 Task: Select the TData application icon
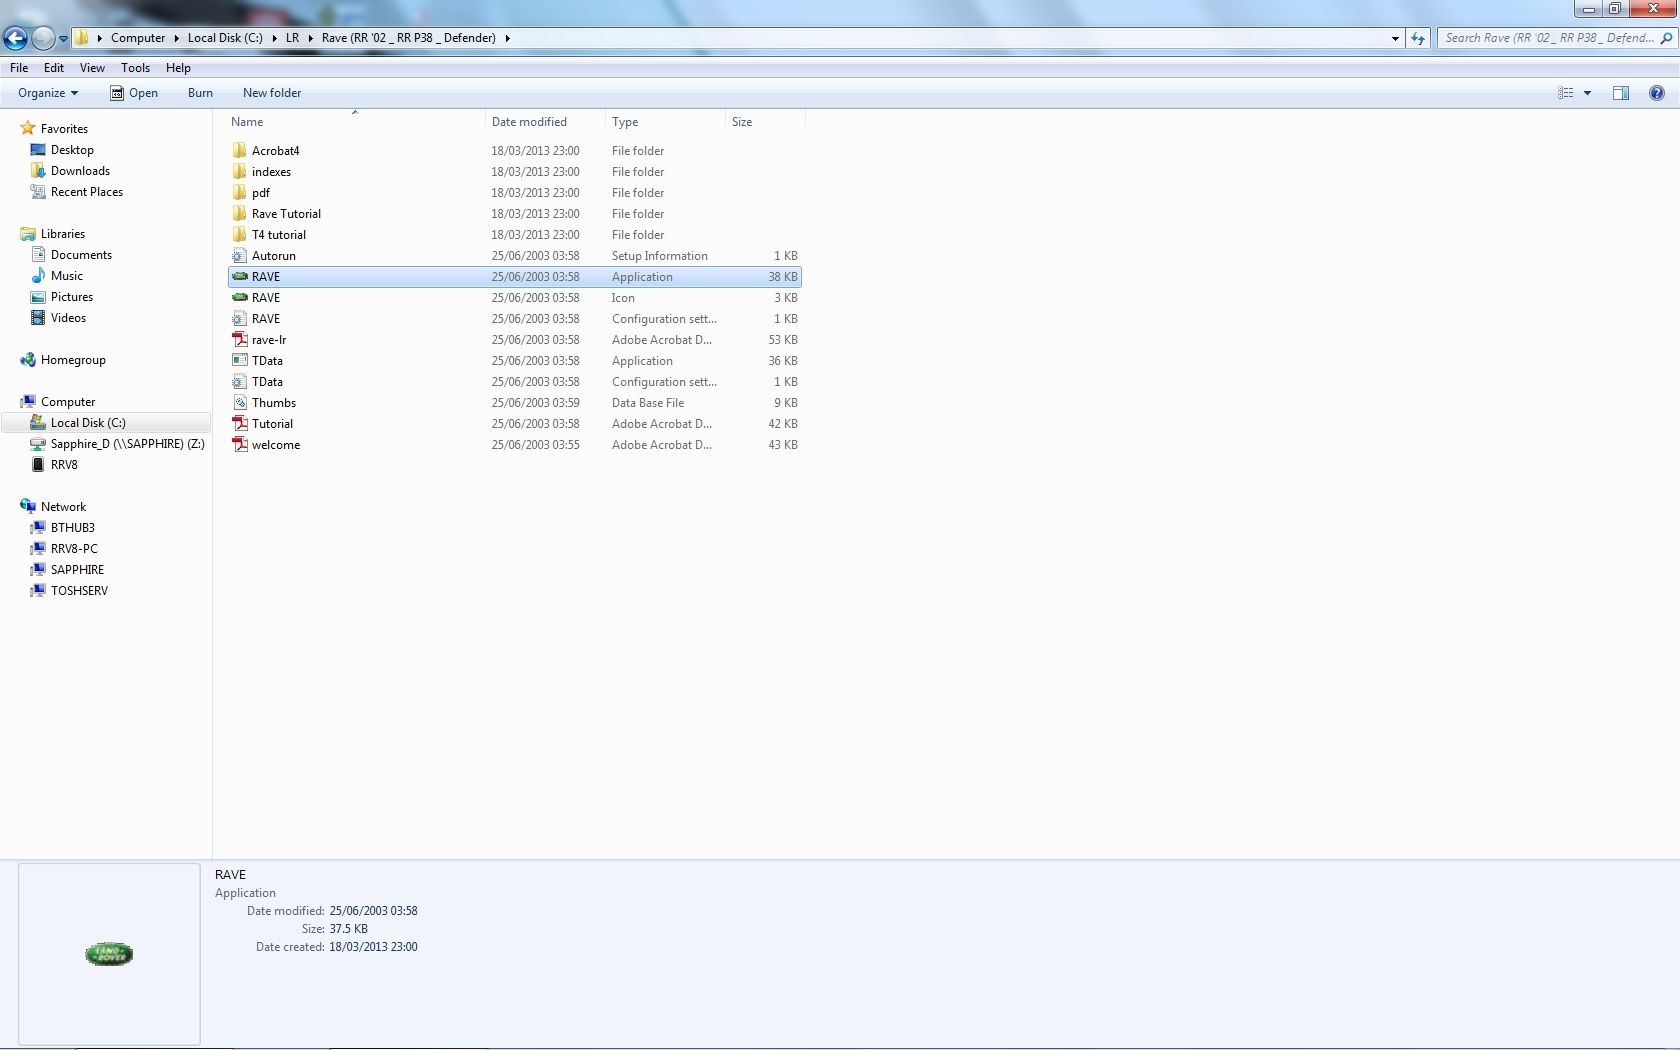240,361
